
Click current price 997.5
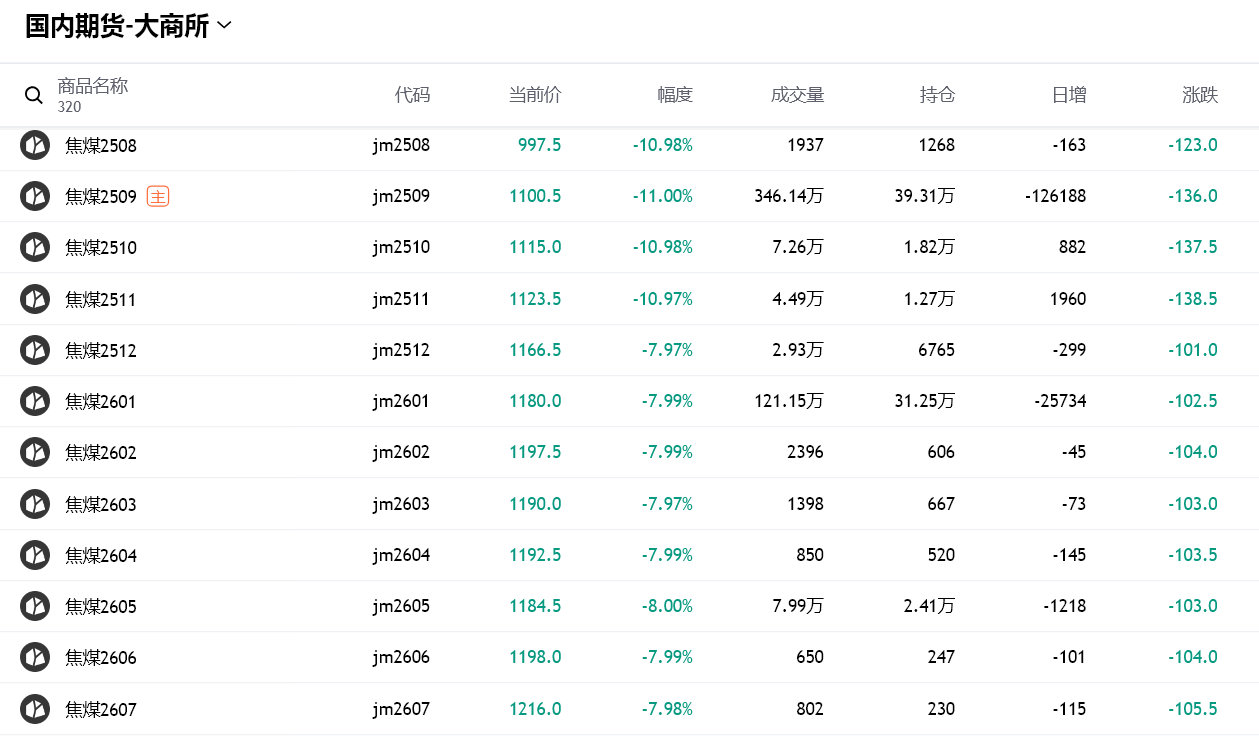[540, 145]
